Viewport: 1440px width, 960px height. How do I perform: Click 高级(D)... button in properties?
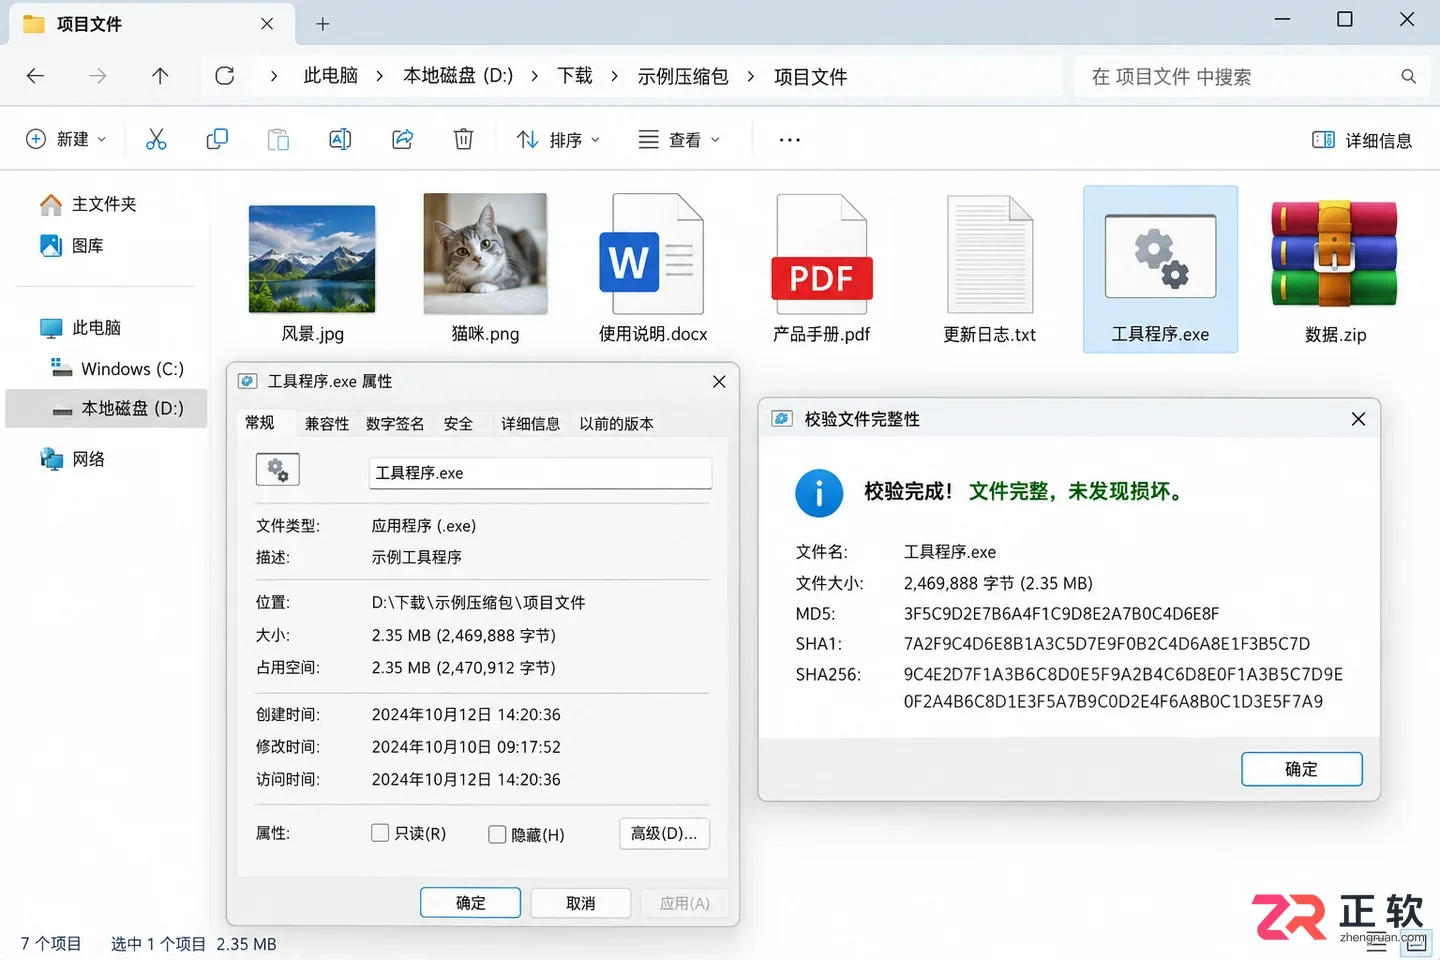click(x=664, y=834)
